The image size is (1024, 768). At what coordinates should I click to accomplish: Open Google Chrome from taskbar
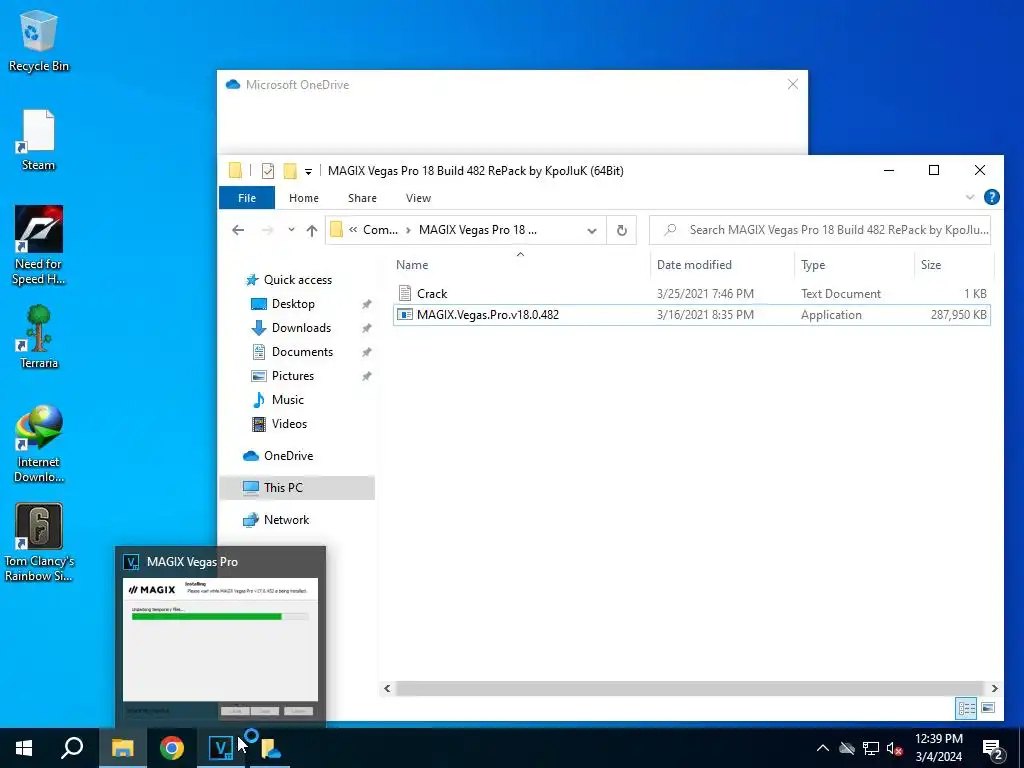[x=172, y=748]
